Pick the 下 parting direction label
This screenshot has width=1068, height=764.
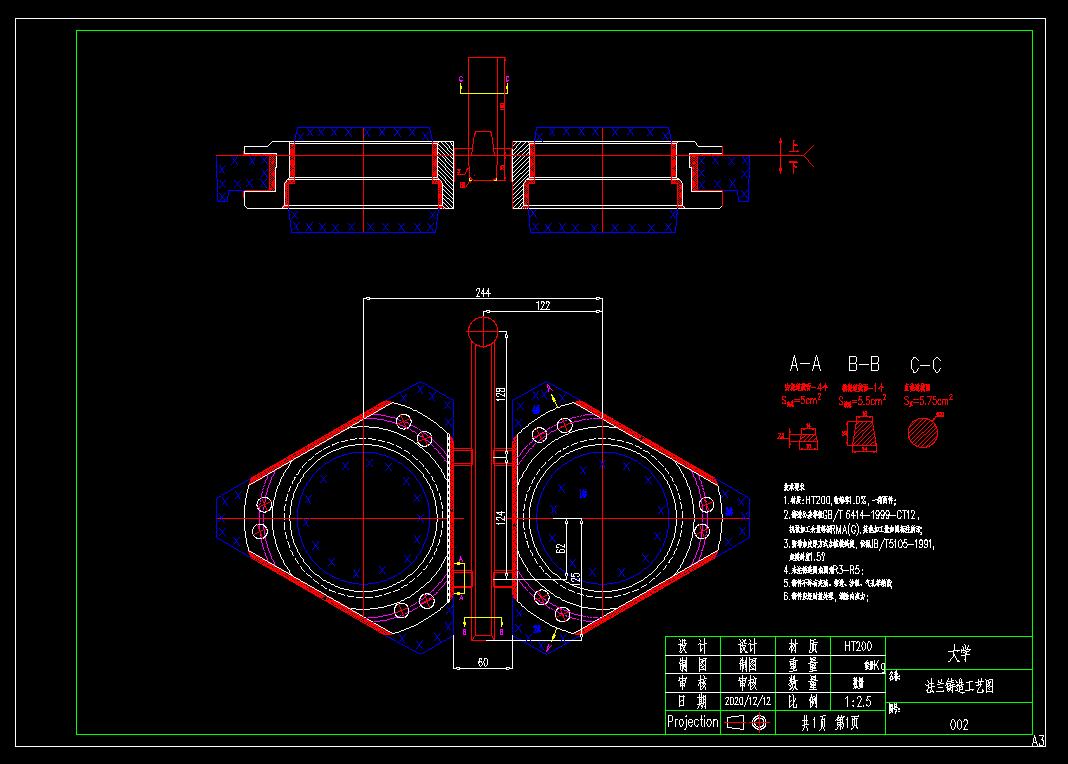coord(794,167)
